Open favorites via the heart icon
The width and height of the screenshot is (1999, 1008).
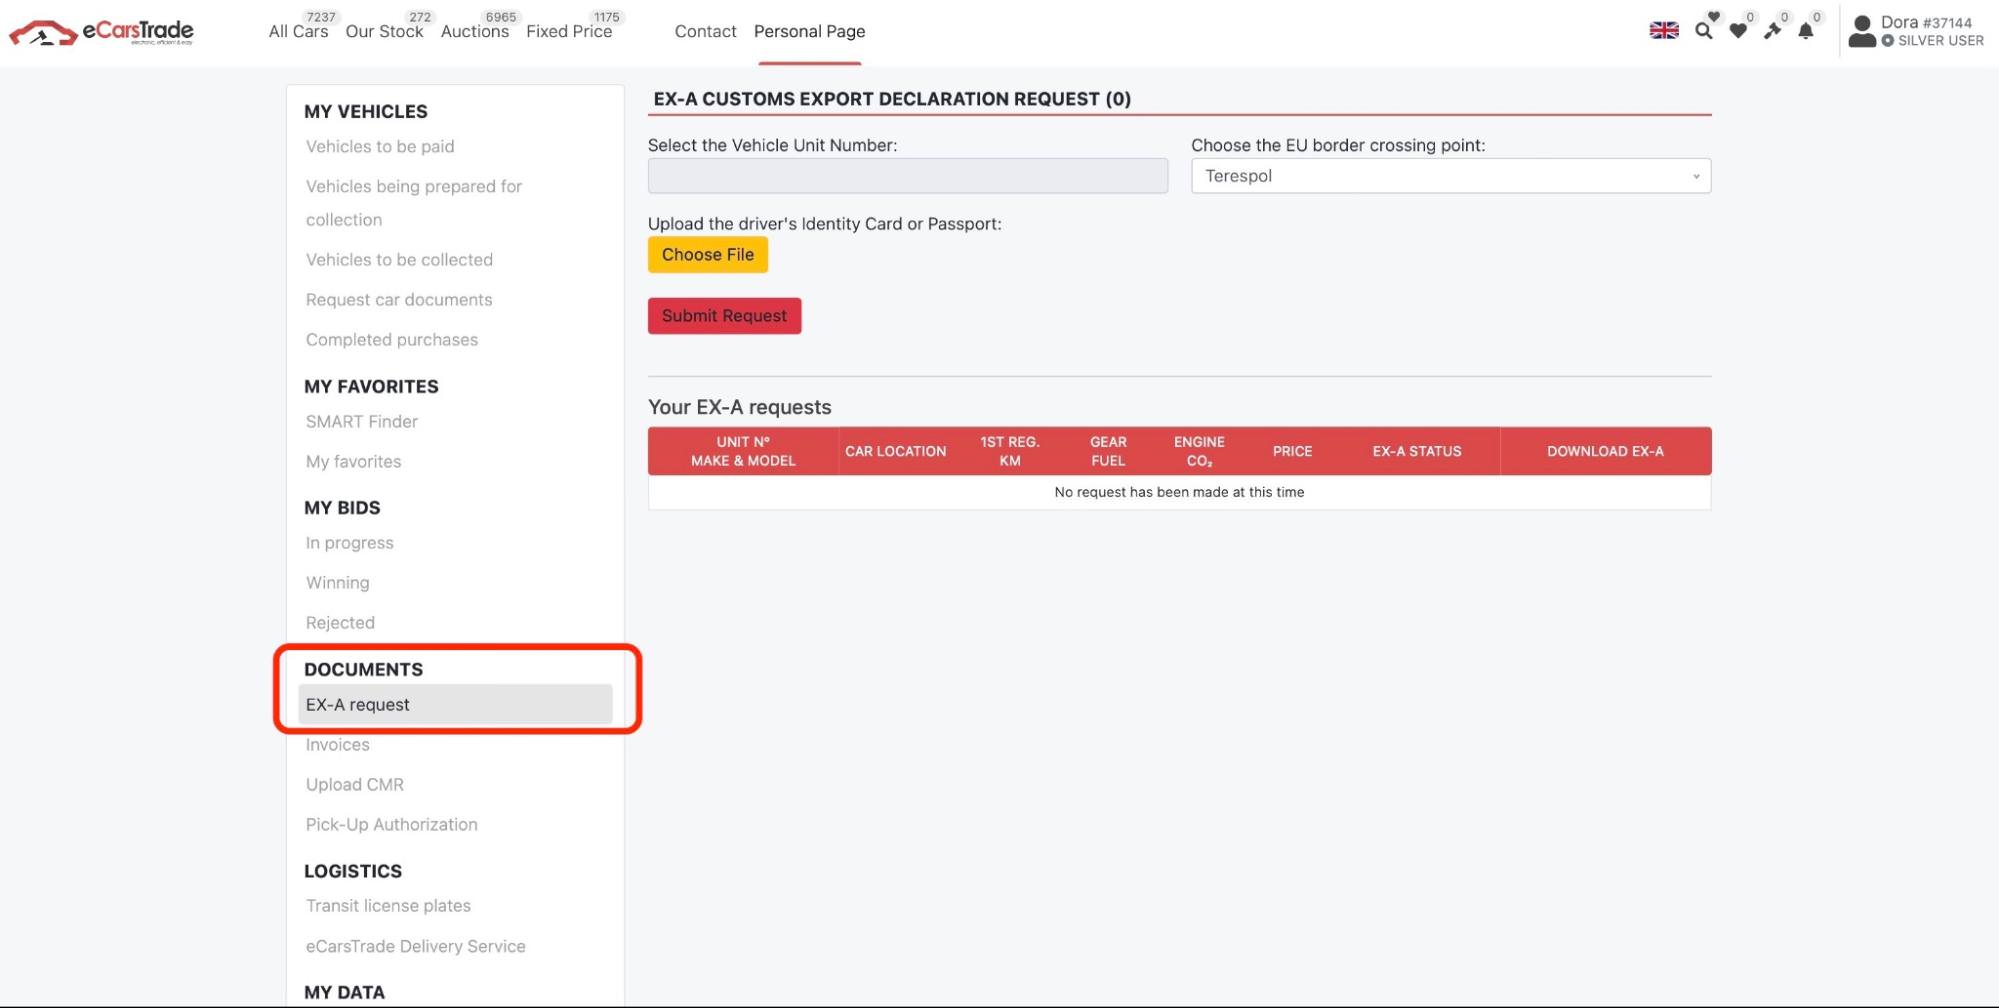(x=1738, y=31)
